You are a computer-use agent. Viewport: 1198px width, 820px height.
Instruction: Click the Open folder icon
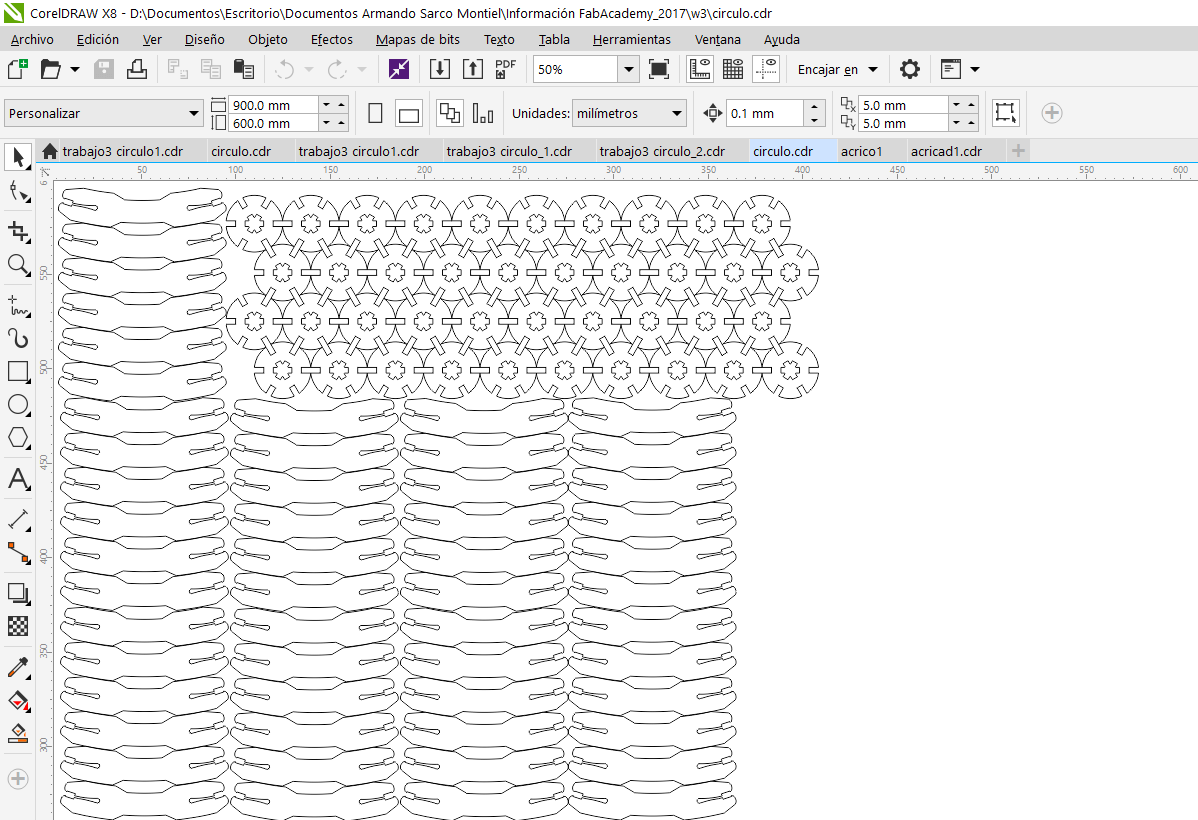tap(50, 70)
